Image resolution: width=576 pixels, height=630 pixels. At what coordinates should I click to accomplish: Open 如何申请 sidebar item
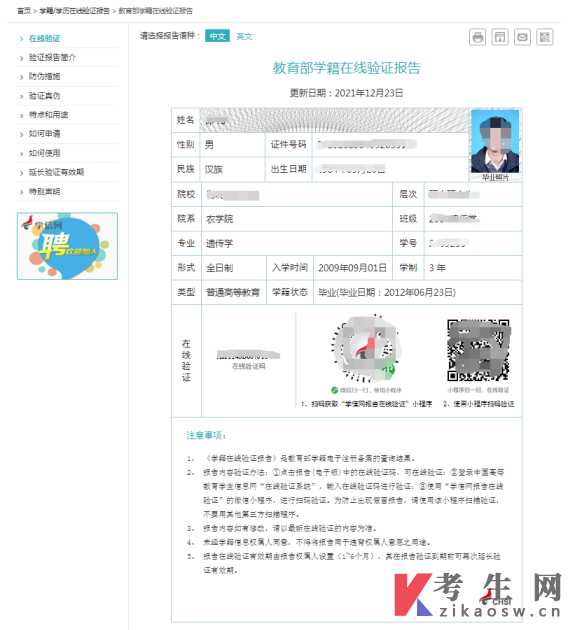[45, 134]
